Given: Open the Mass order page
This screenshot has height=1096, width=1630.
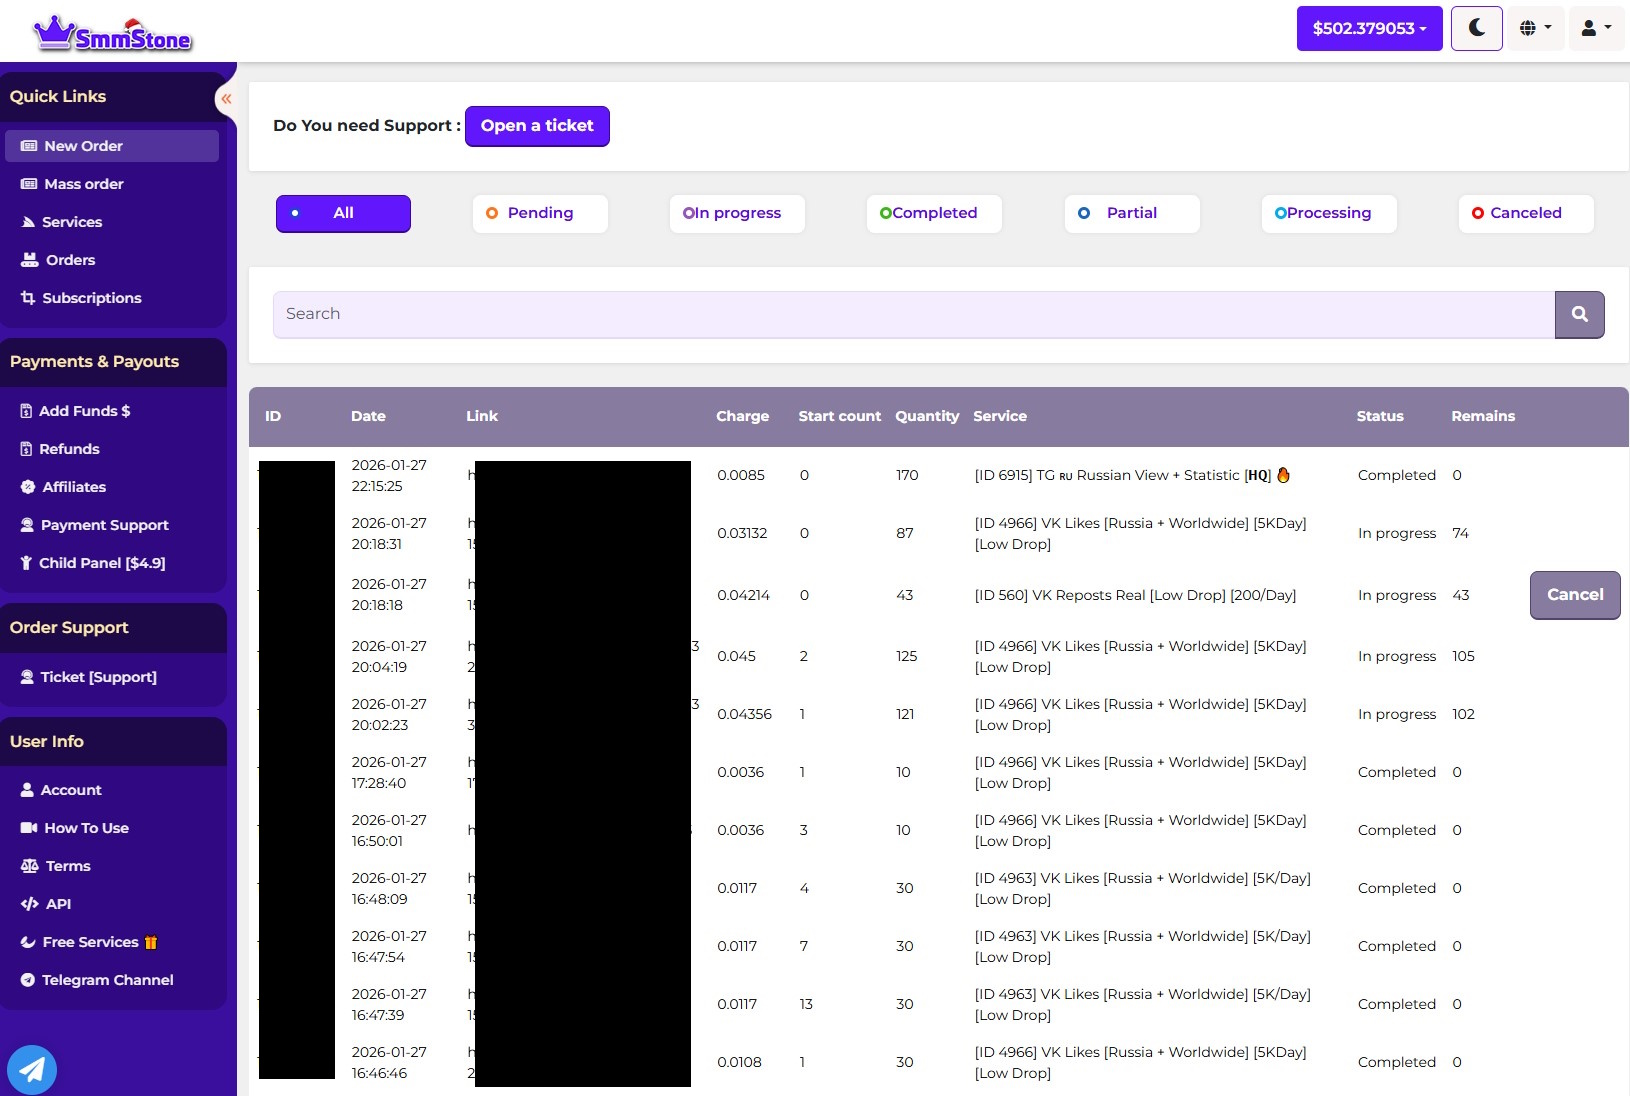Looking at the screenshot, I should coord(83,184).
